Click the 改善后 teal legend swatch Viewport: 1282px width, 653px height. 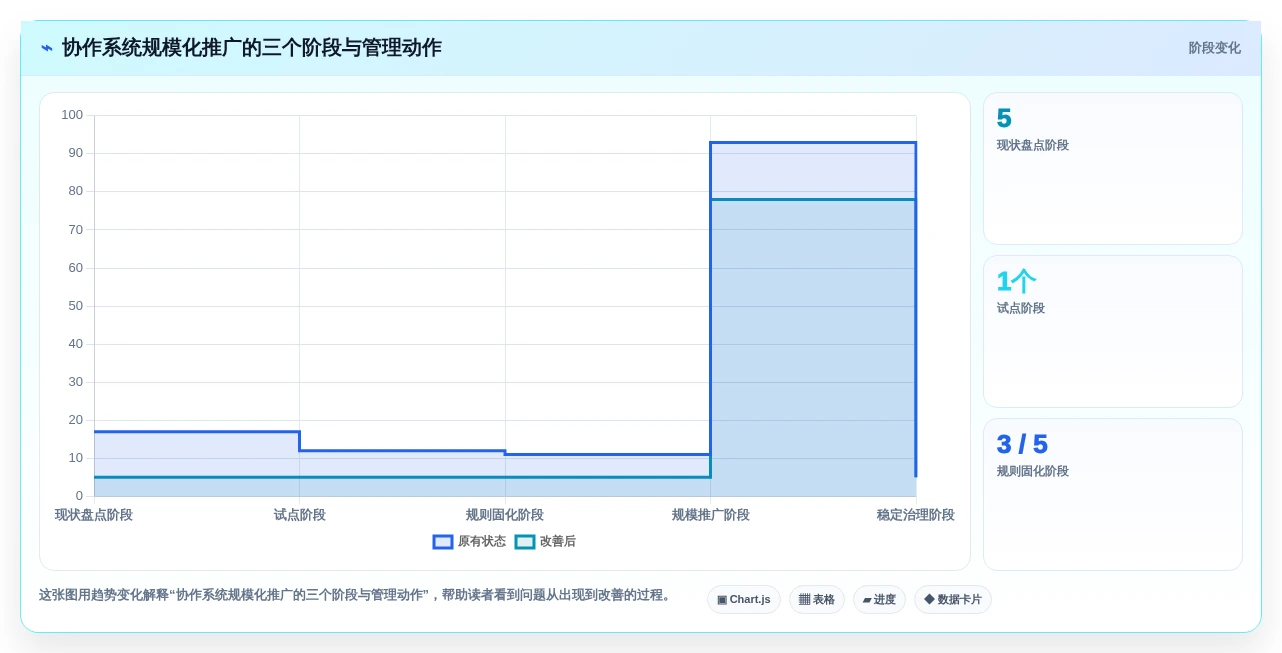pyautogui.click(x=525, y=542)
